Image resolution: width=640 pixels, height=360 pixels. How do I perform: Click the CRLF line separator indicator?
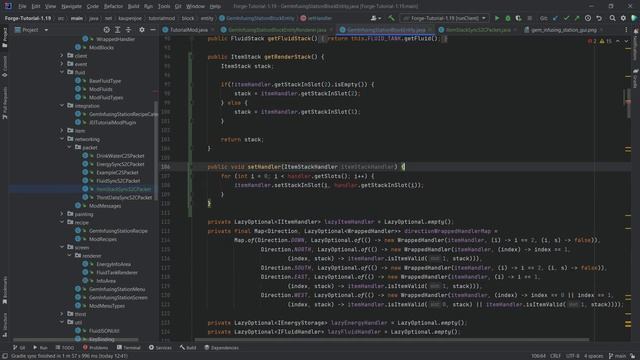555,356
